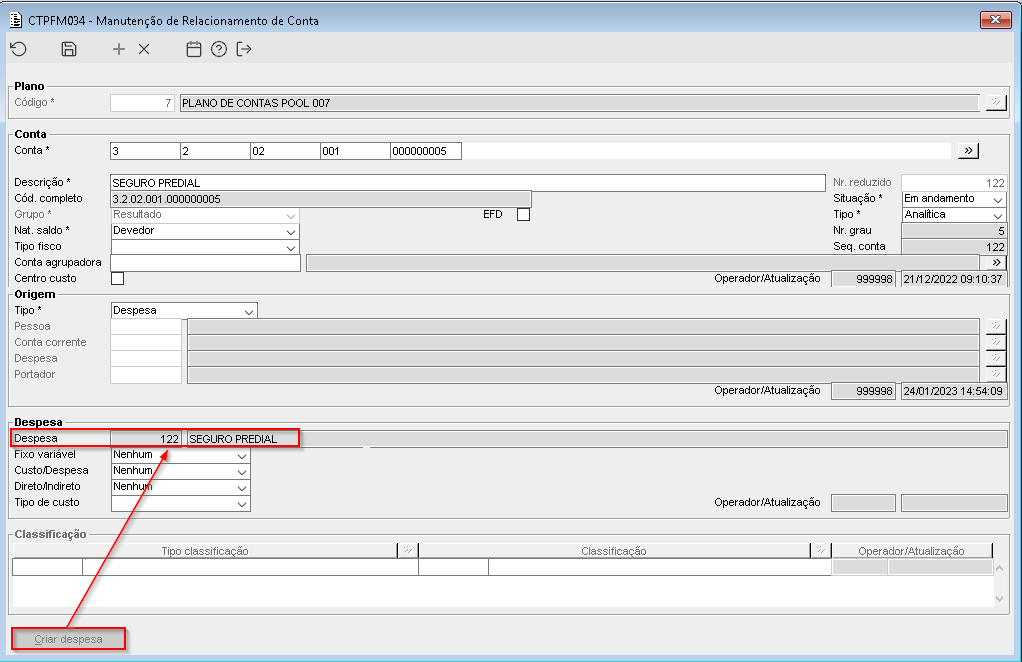Click the Tipo classificação column header
Image resolution: width=1022 pixels, height=662 pixels.
pos(205,551)
